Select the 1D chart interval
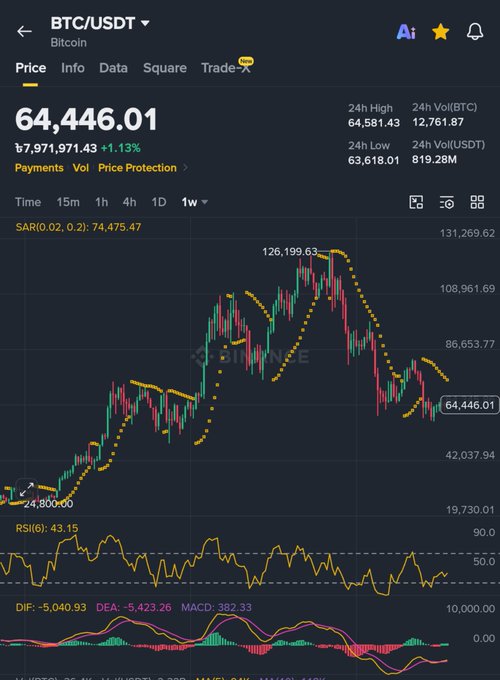Image resolution: width=500 pixels, height=680 pixels. pyautogui.click(x=159, y=202)
